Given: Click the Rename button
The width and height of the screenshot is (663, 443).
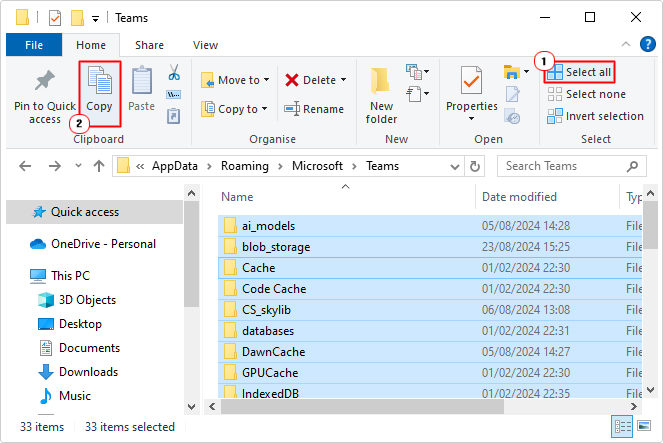Looking at the screenshot, I should pos(314,109).
